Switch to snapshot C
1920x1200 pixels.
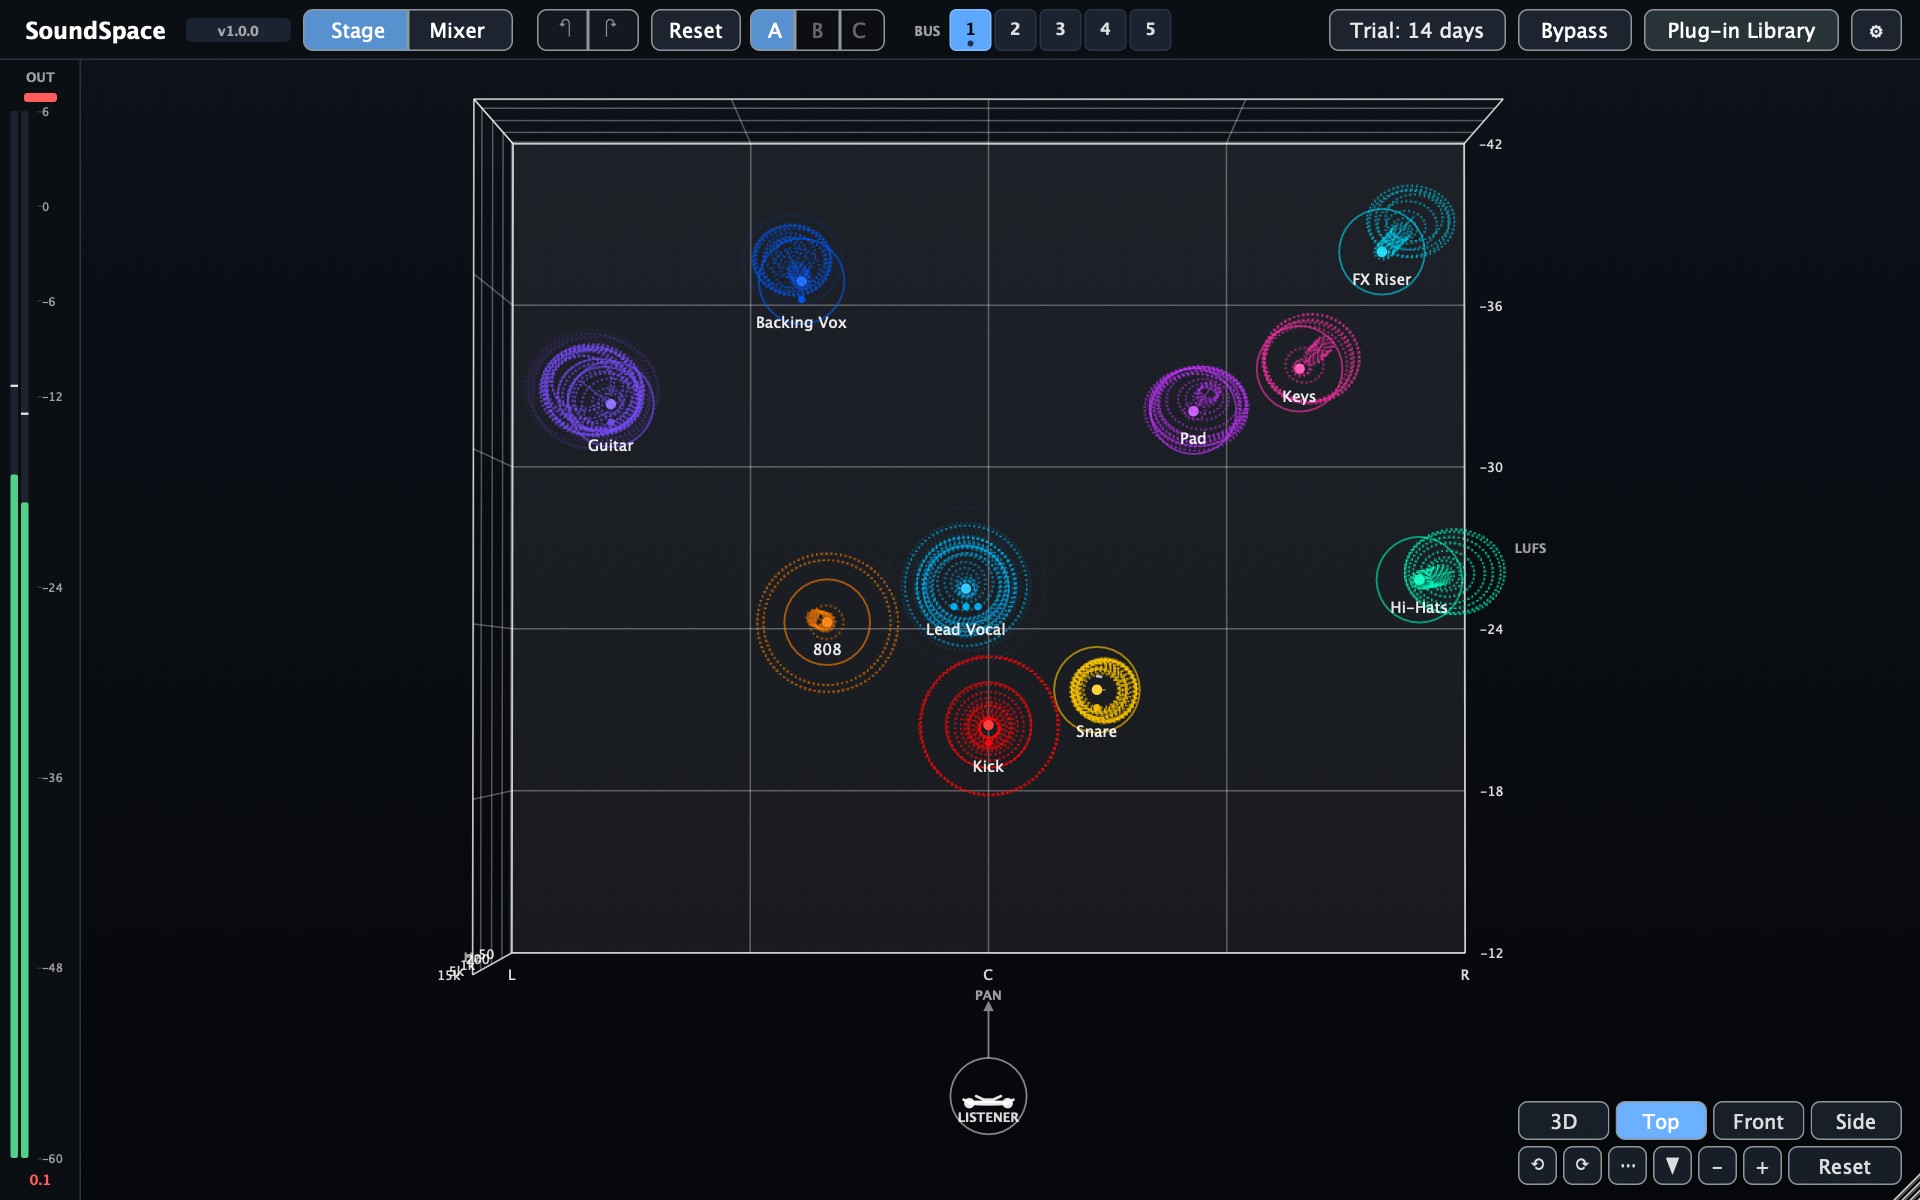(861, 30)
